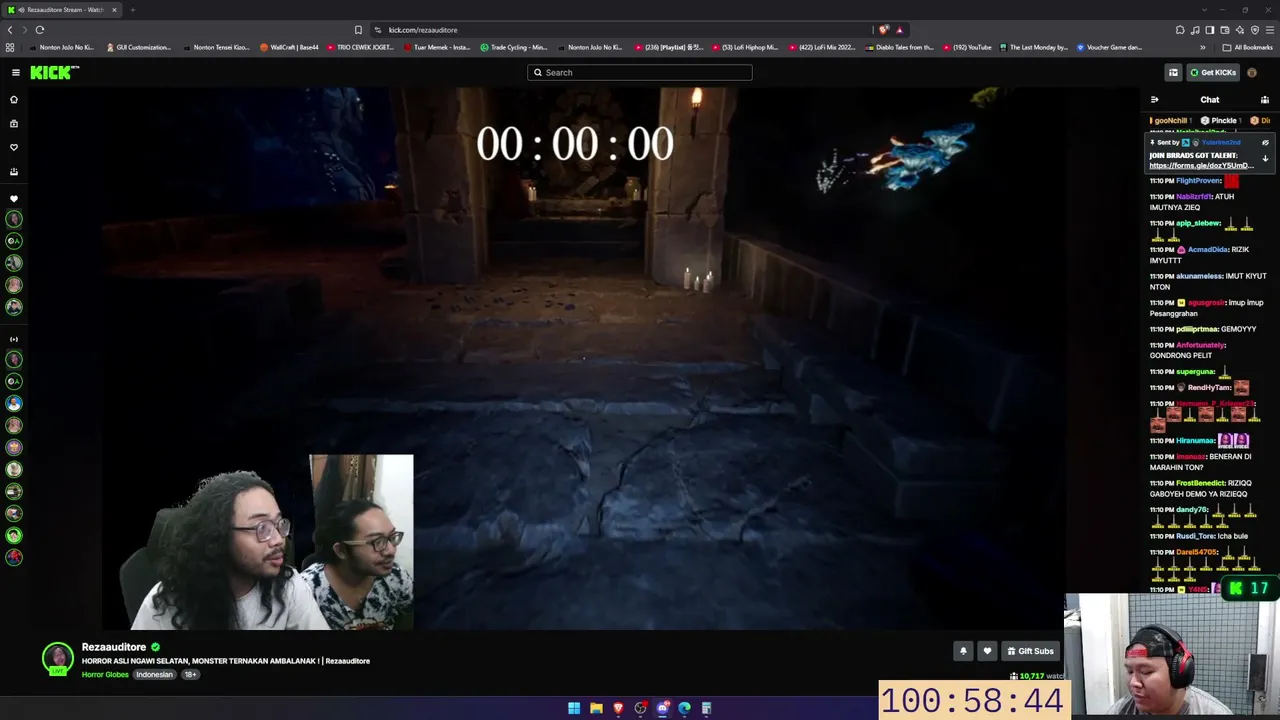This screenshot has height=720, width=1280.
Task: Expand the pinned chat message arrow
Action: click(x=1265, y=159)
